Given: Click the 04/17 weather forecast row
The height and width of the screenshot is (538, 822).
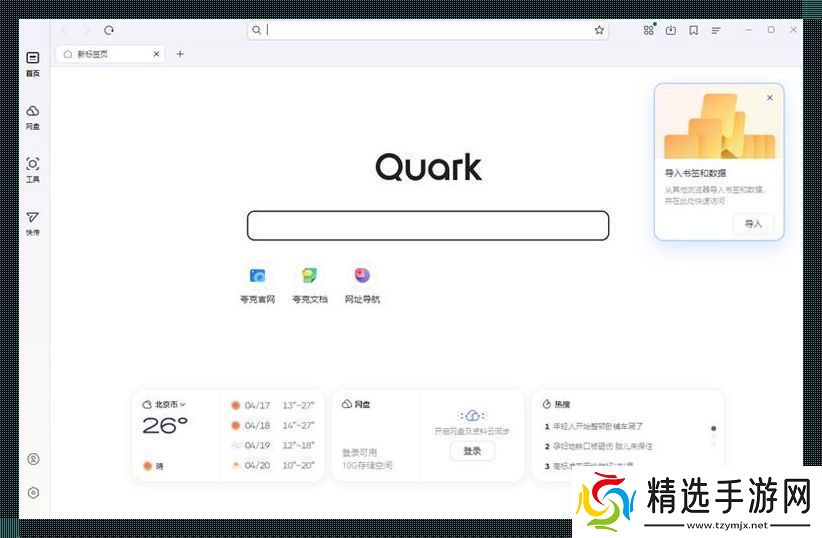Looking at the screenshot, I should pos(273,405).
